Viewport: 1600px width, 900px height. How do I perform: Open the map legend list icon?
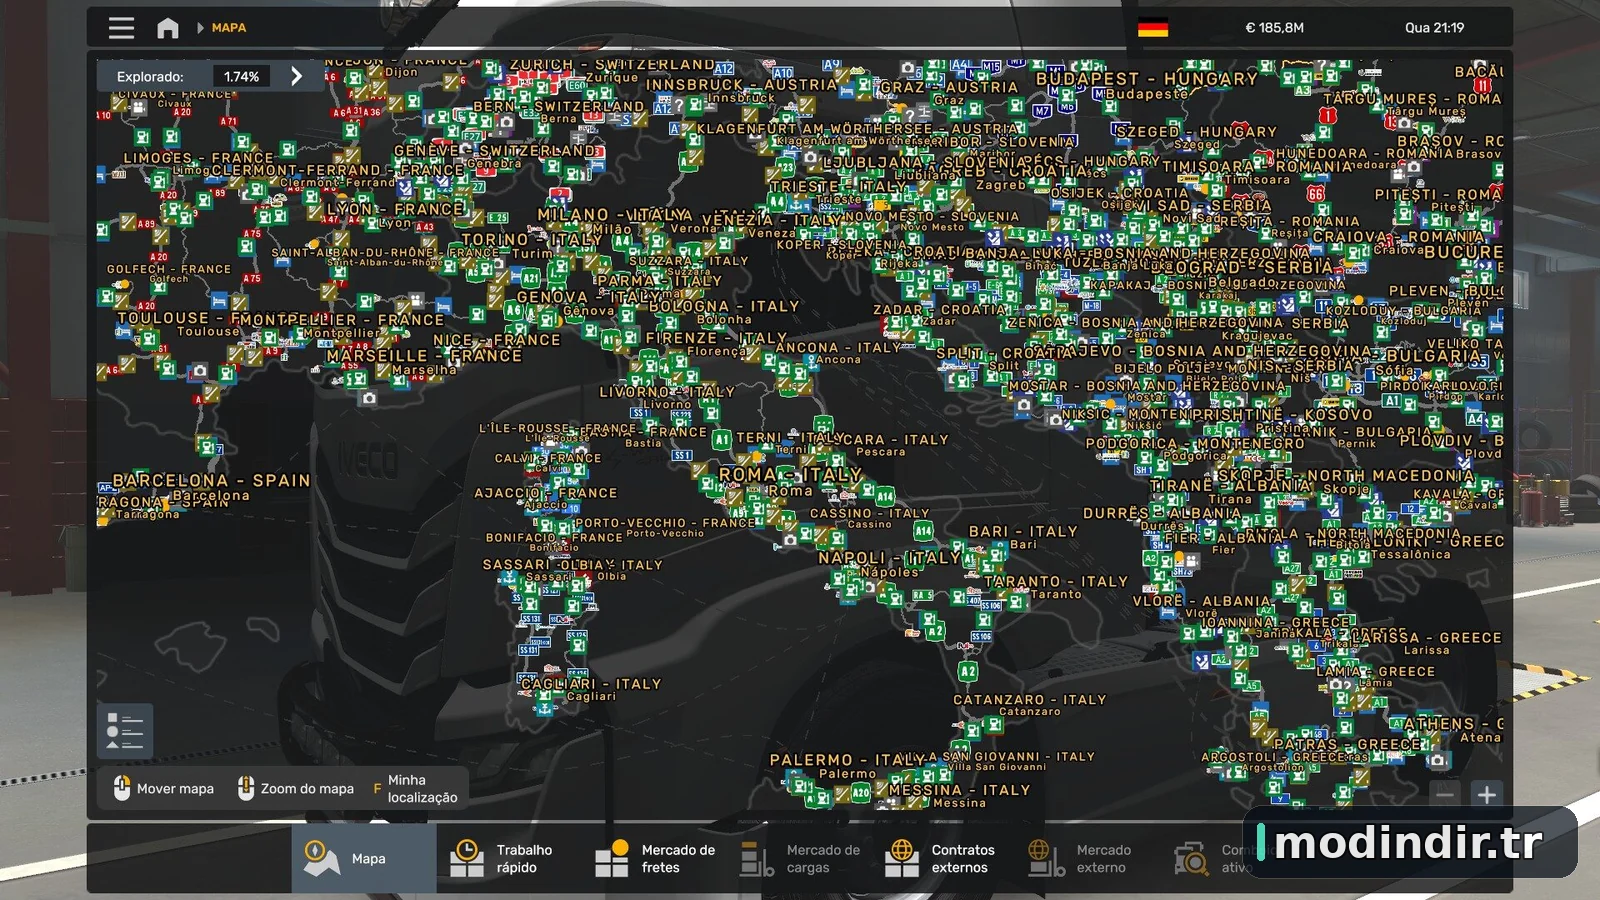pyautogui.click(x=125, y=730)
